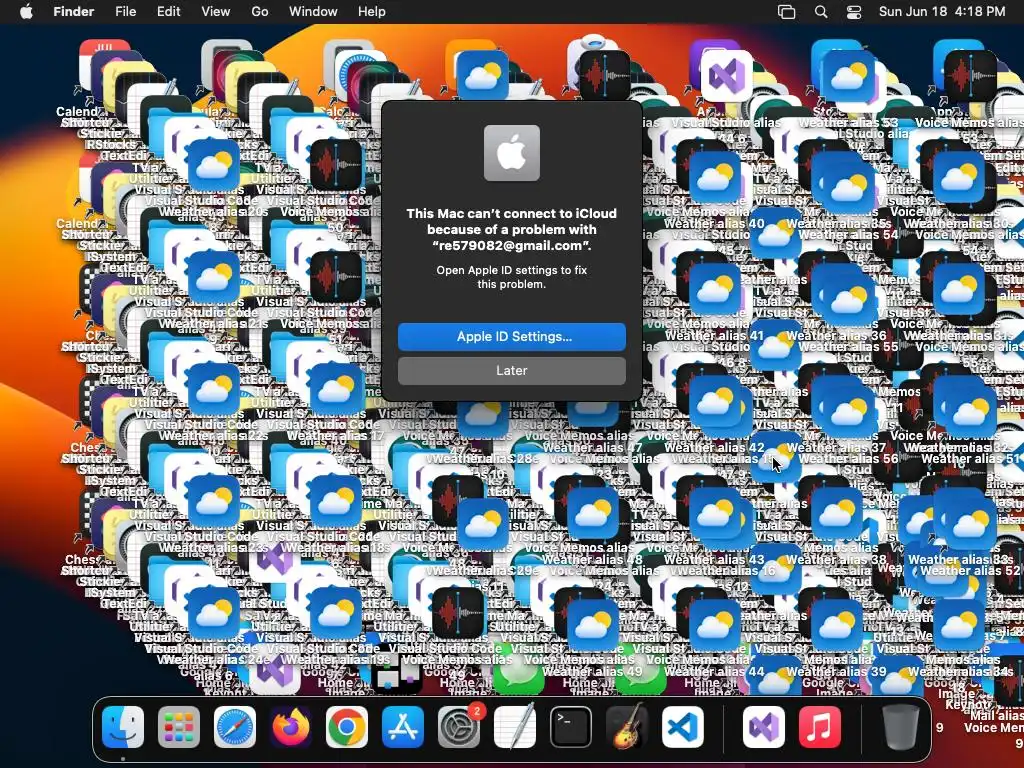Open the Edit menu
This screenshot has width=1024, height=768.
(x=168, y=12)
